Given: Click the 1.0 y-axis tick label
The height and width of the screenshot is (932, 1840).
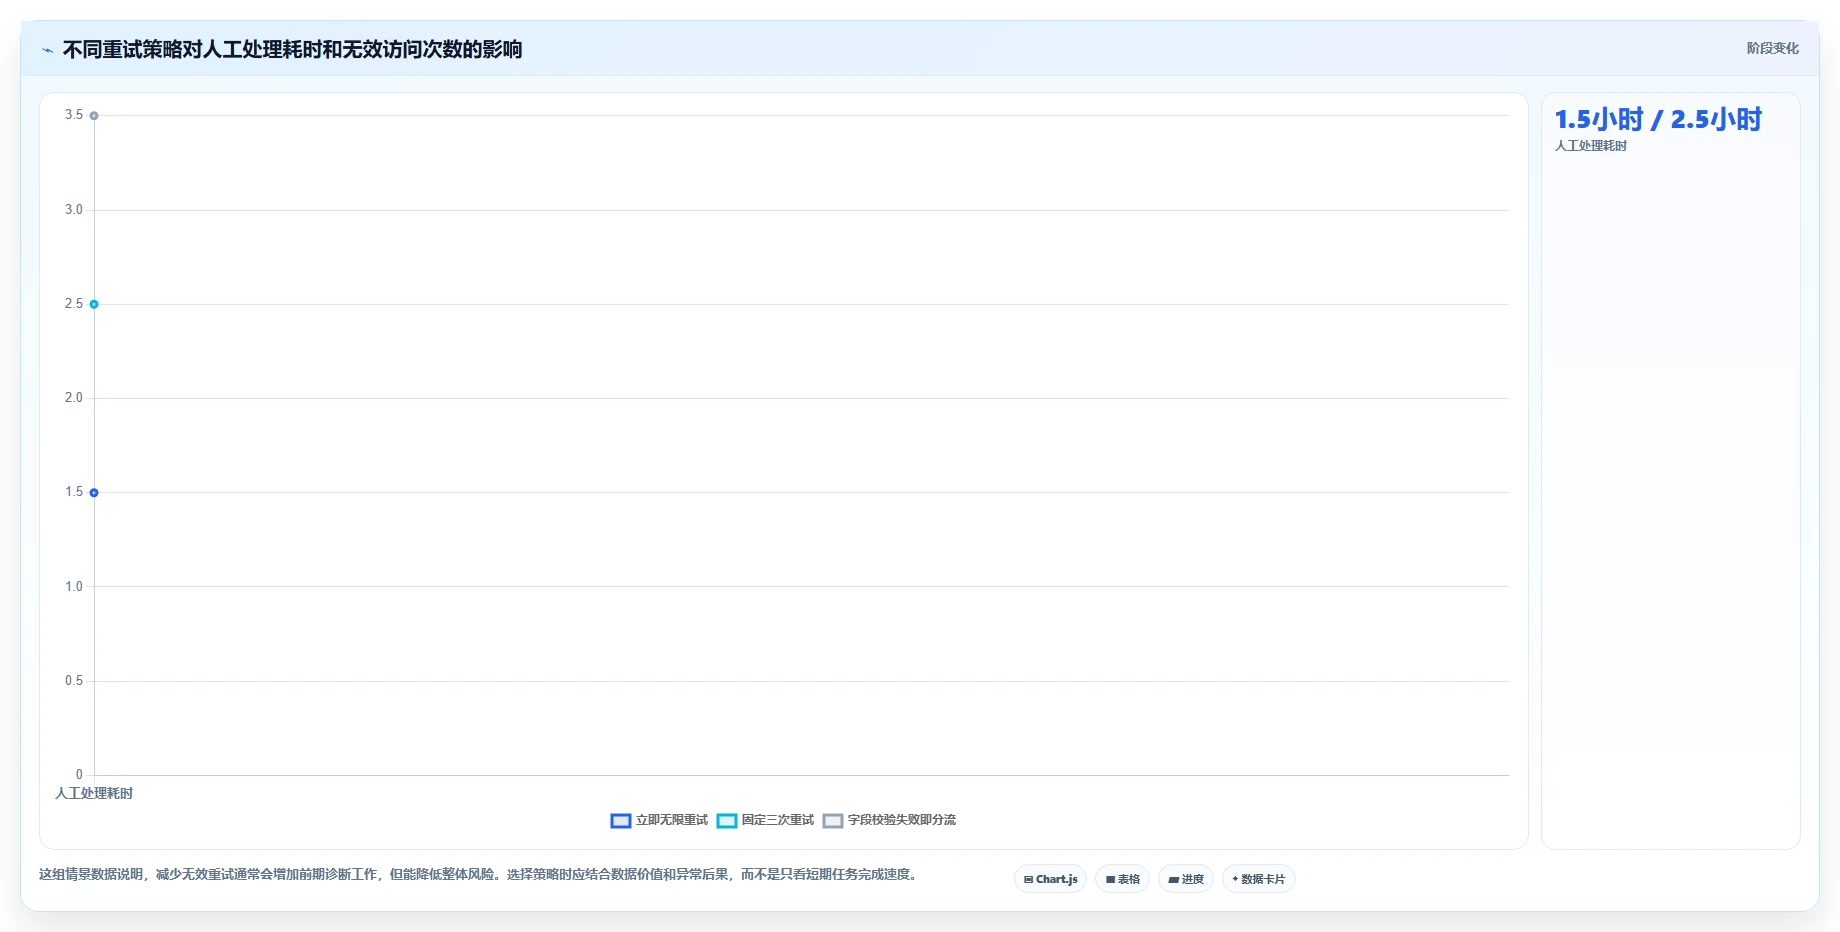Looking at the screenshot, I should (x=74, y=587).
